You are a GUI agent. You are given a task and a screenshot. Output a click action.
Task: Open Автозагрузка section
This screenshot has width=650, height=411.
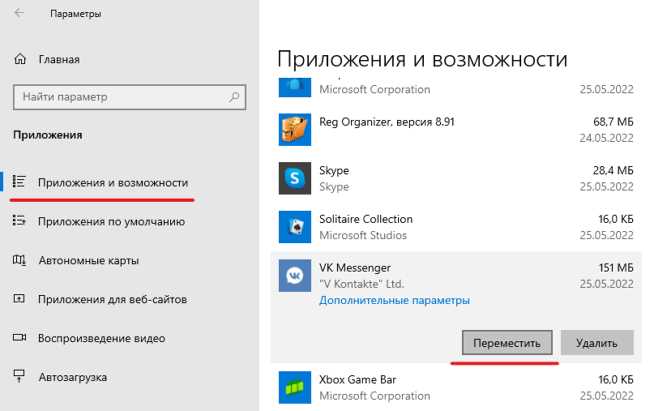[73, 377]
